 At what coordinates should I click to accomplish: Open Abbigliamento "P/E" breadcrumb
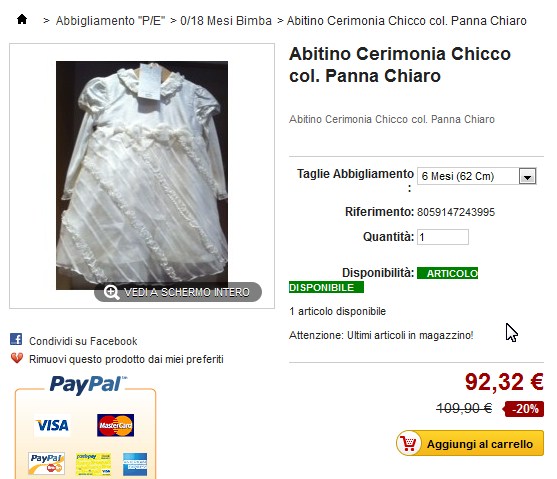(110, 21)
